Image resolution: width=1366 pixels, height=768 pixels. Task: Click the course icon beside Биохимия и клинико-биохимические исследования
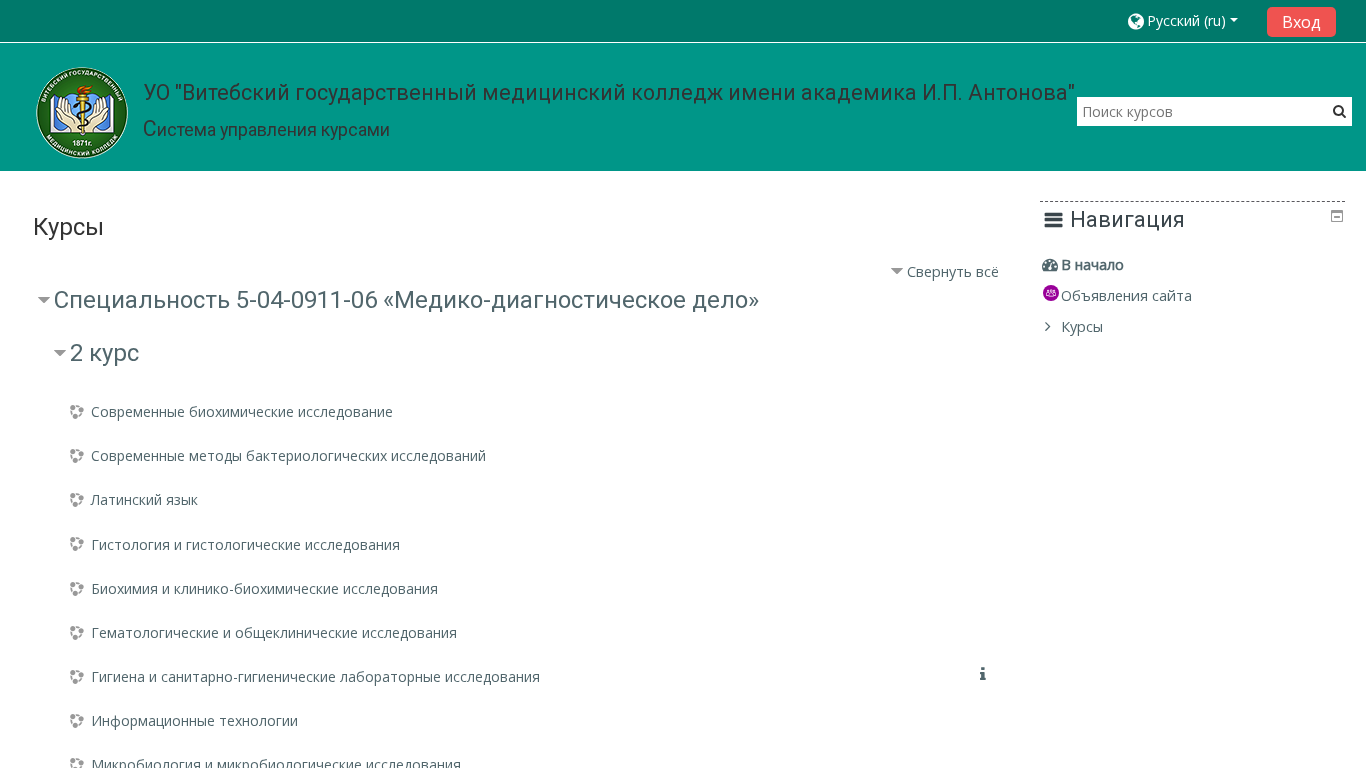(x=77, y=589)
